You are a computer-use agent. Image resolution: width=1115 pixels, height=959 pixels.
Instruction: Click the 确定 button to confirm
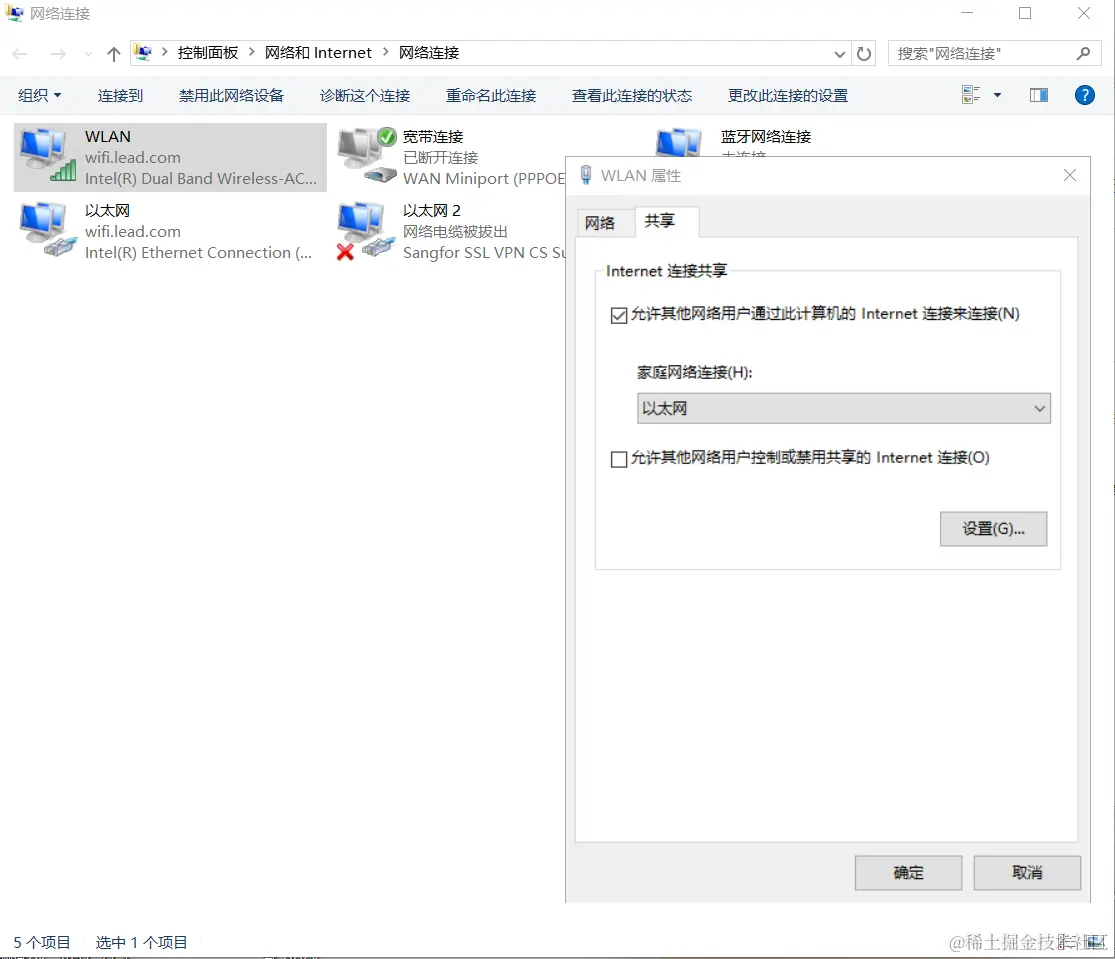pyautogui.click(x=907, y=872)
